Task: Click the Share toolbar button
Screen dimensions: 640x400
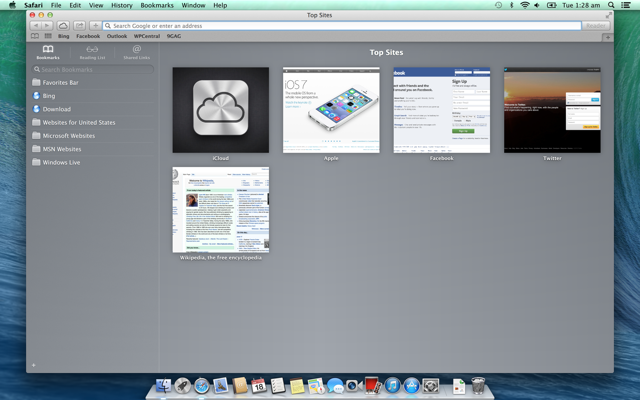Action: click(x=79, y=25)
